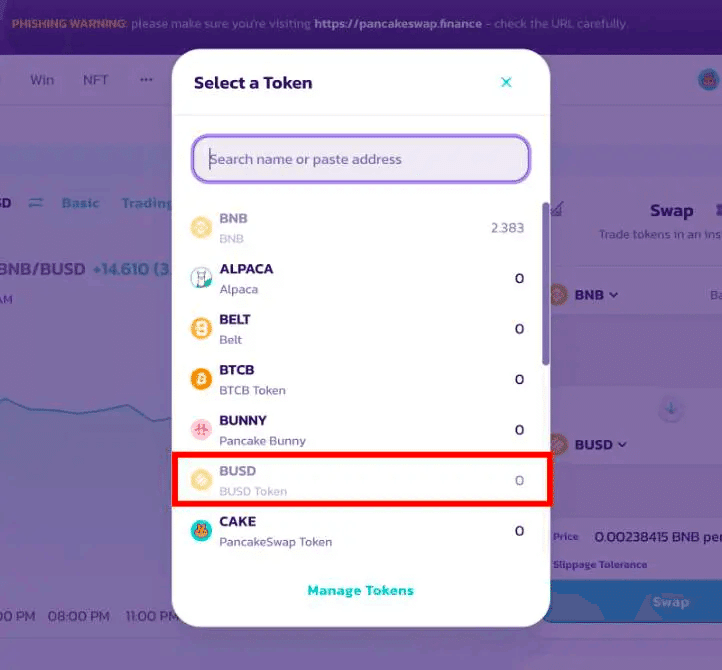722x670 pixels.
Task: Select the BUSD token row
Action: point(361,480)
